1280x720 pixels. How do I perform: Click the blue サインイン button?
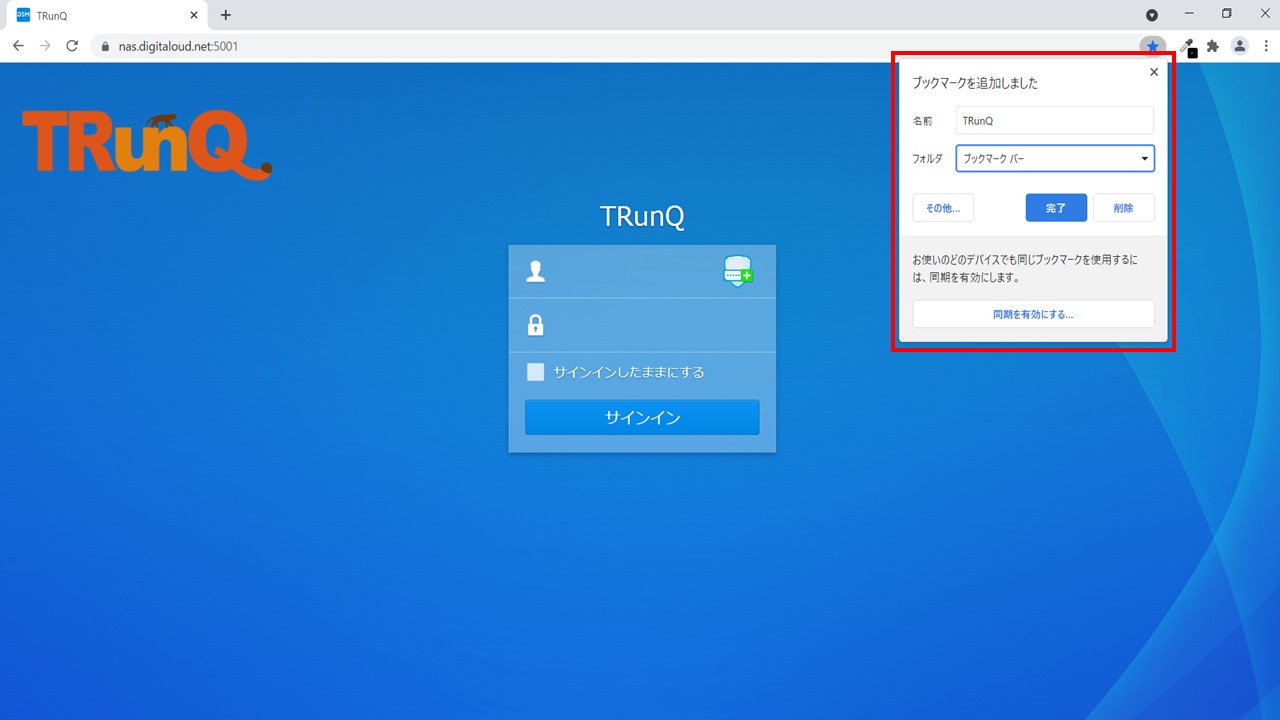tap(642, 418)
